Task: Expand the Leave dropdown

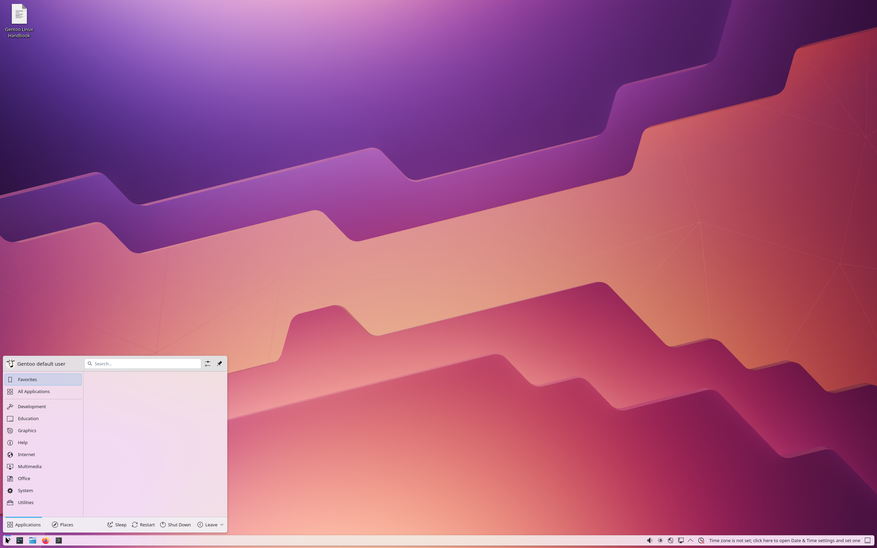Action: pos(210,525)
